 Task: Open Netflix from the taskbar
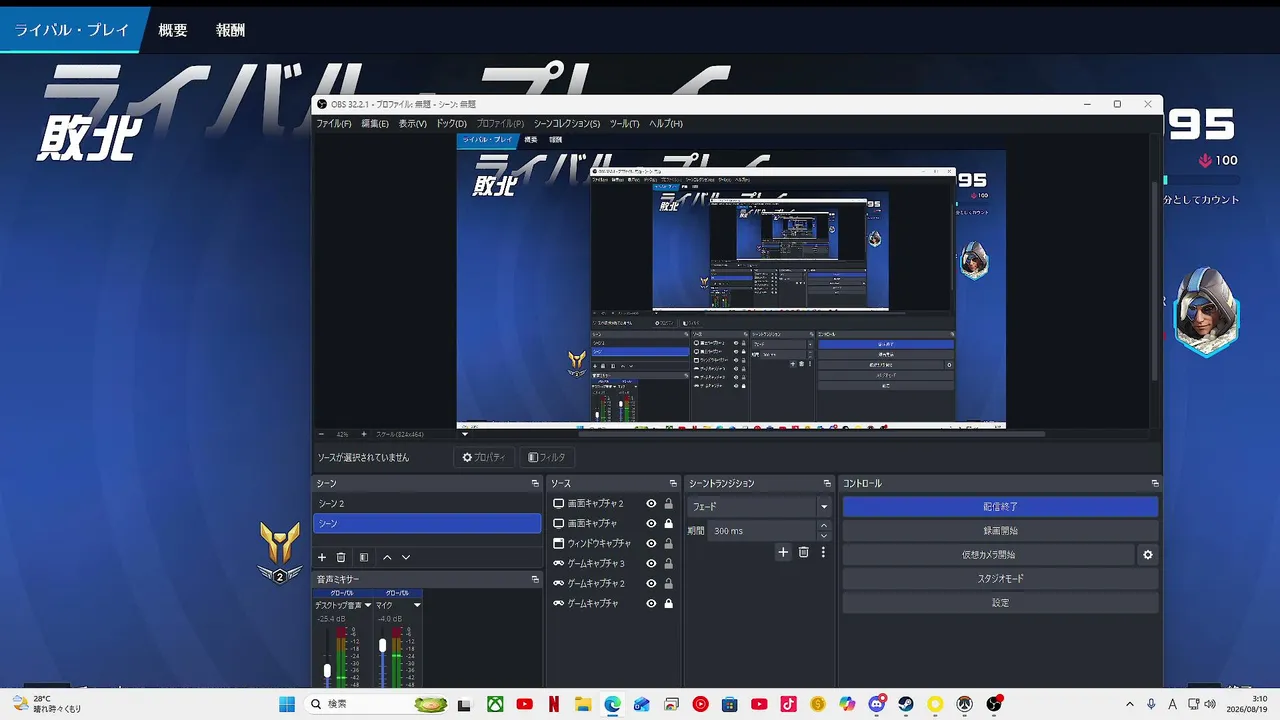tap(554, 704)
